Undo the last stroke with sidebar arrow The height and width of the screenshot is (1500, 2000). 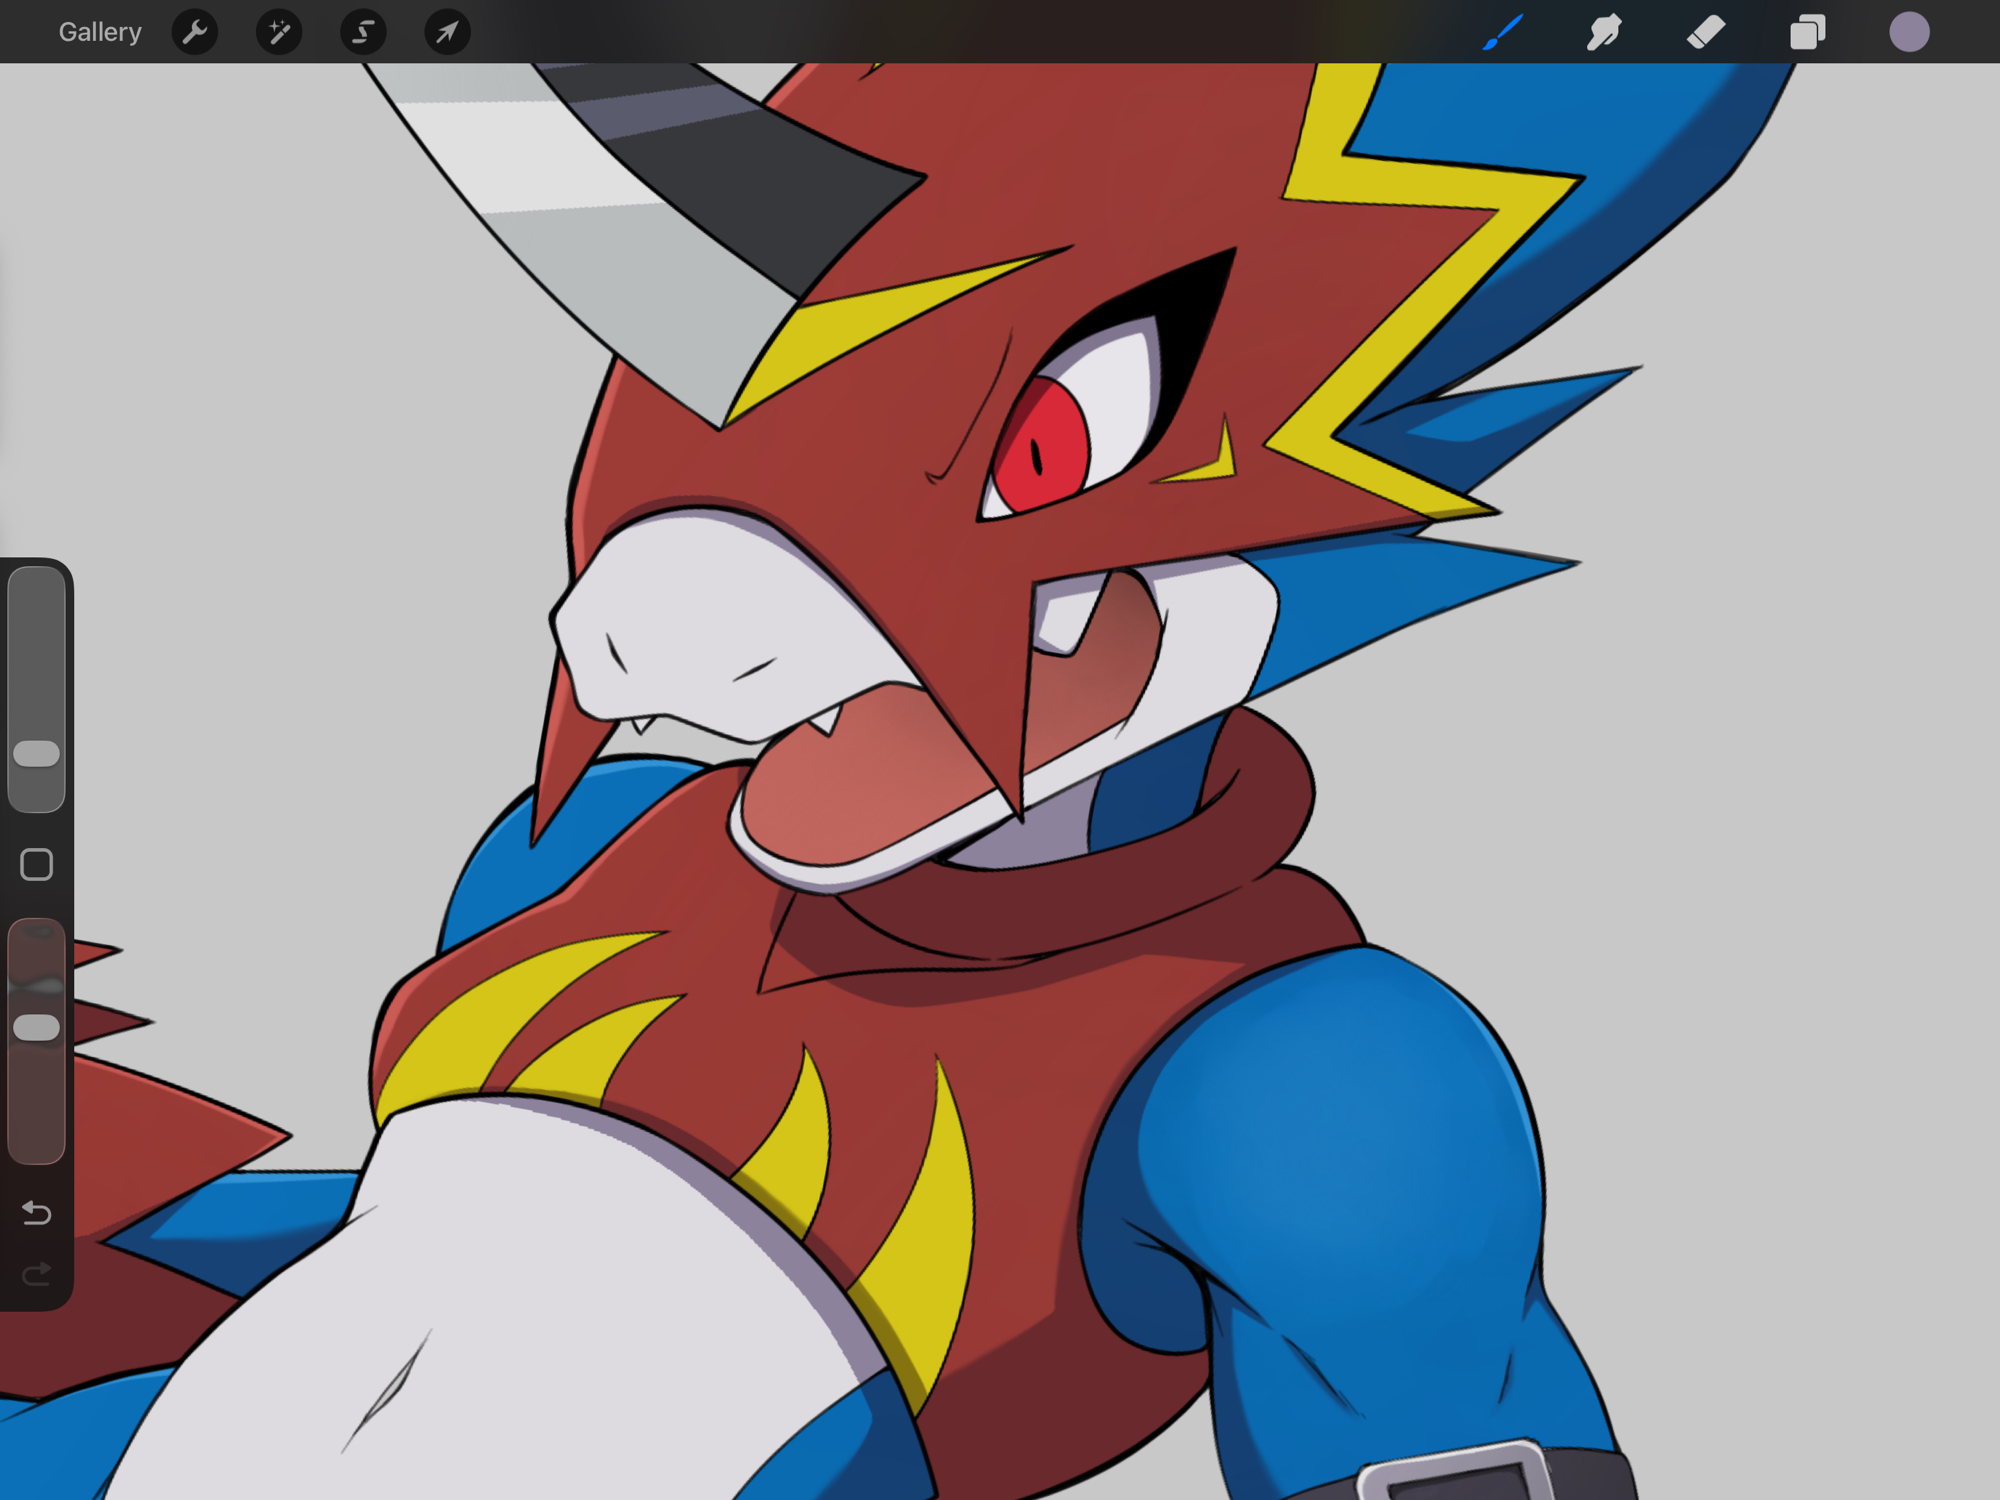click(x=37, y=1213)
